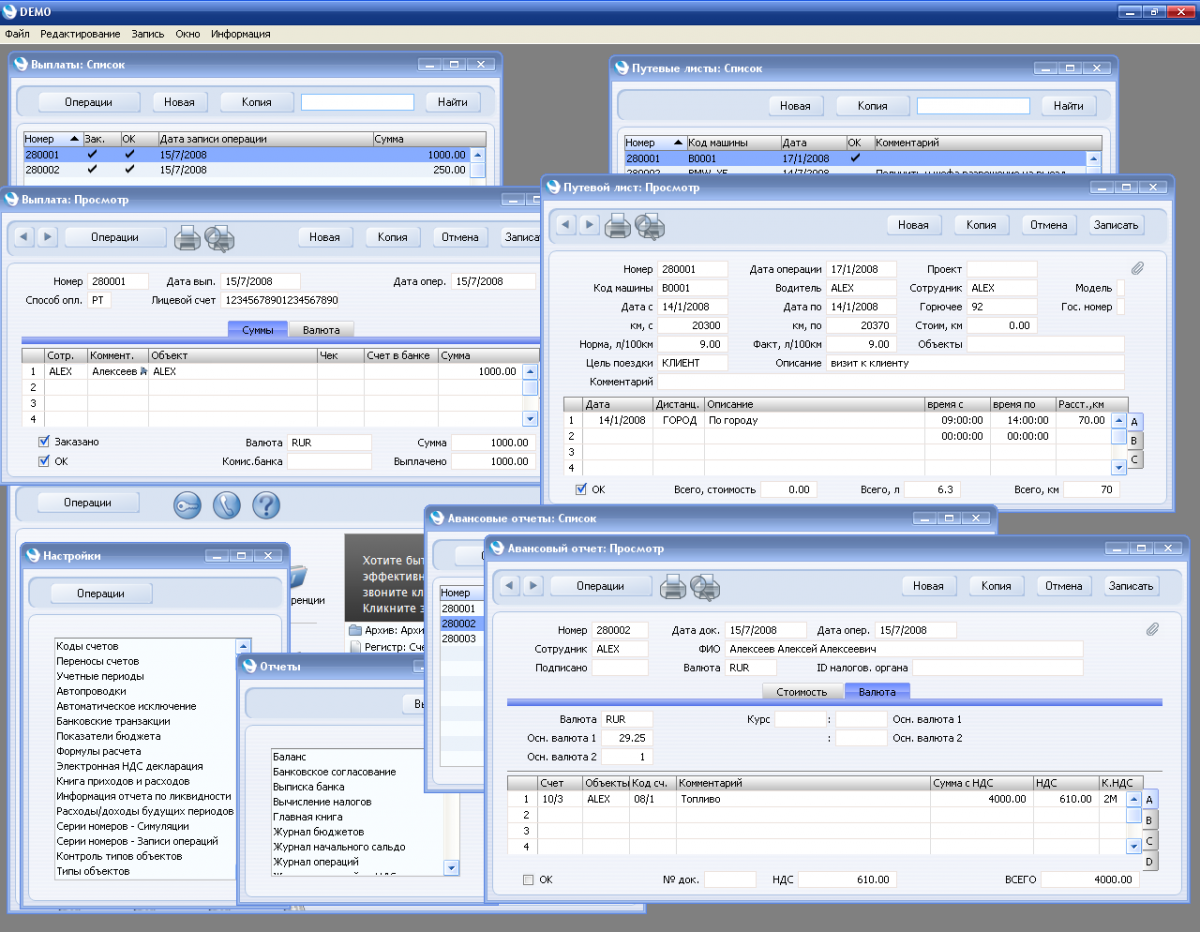This screenshot has height=932, width=1200.
Task: Click the round phone icon in master window
Action: 227,505
